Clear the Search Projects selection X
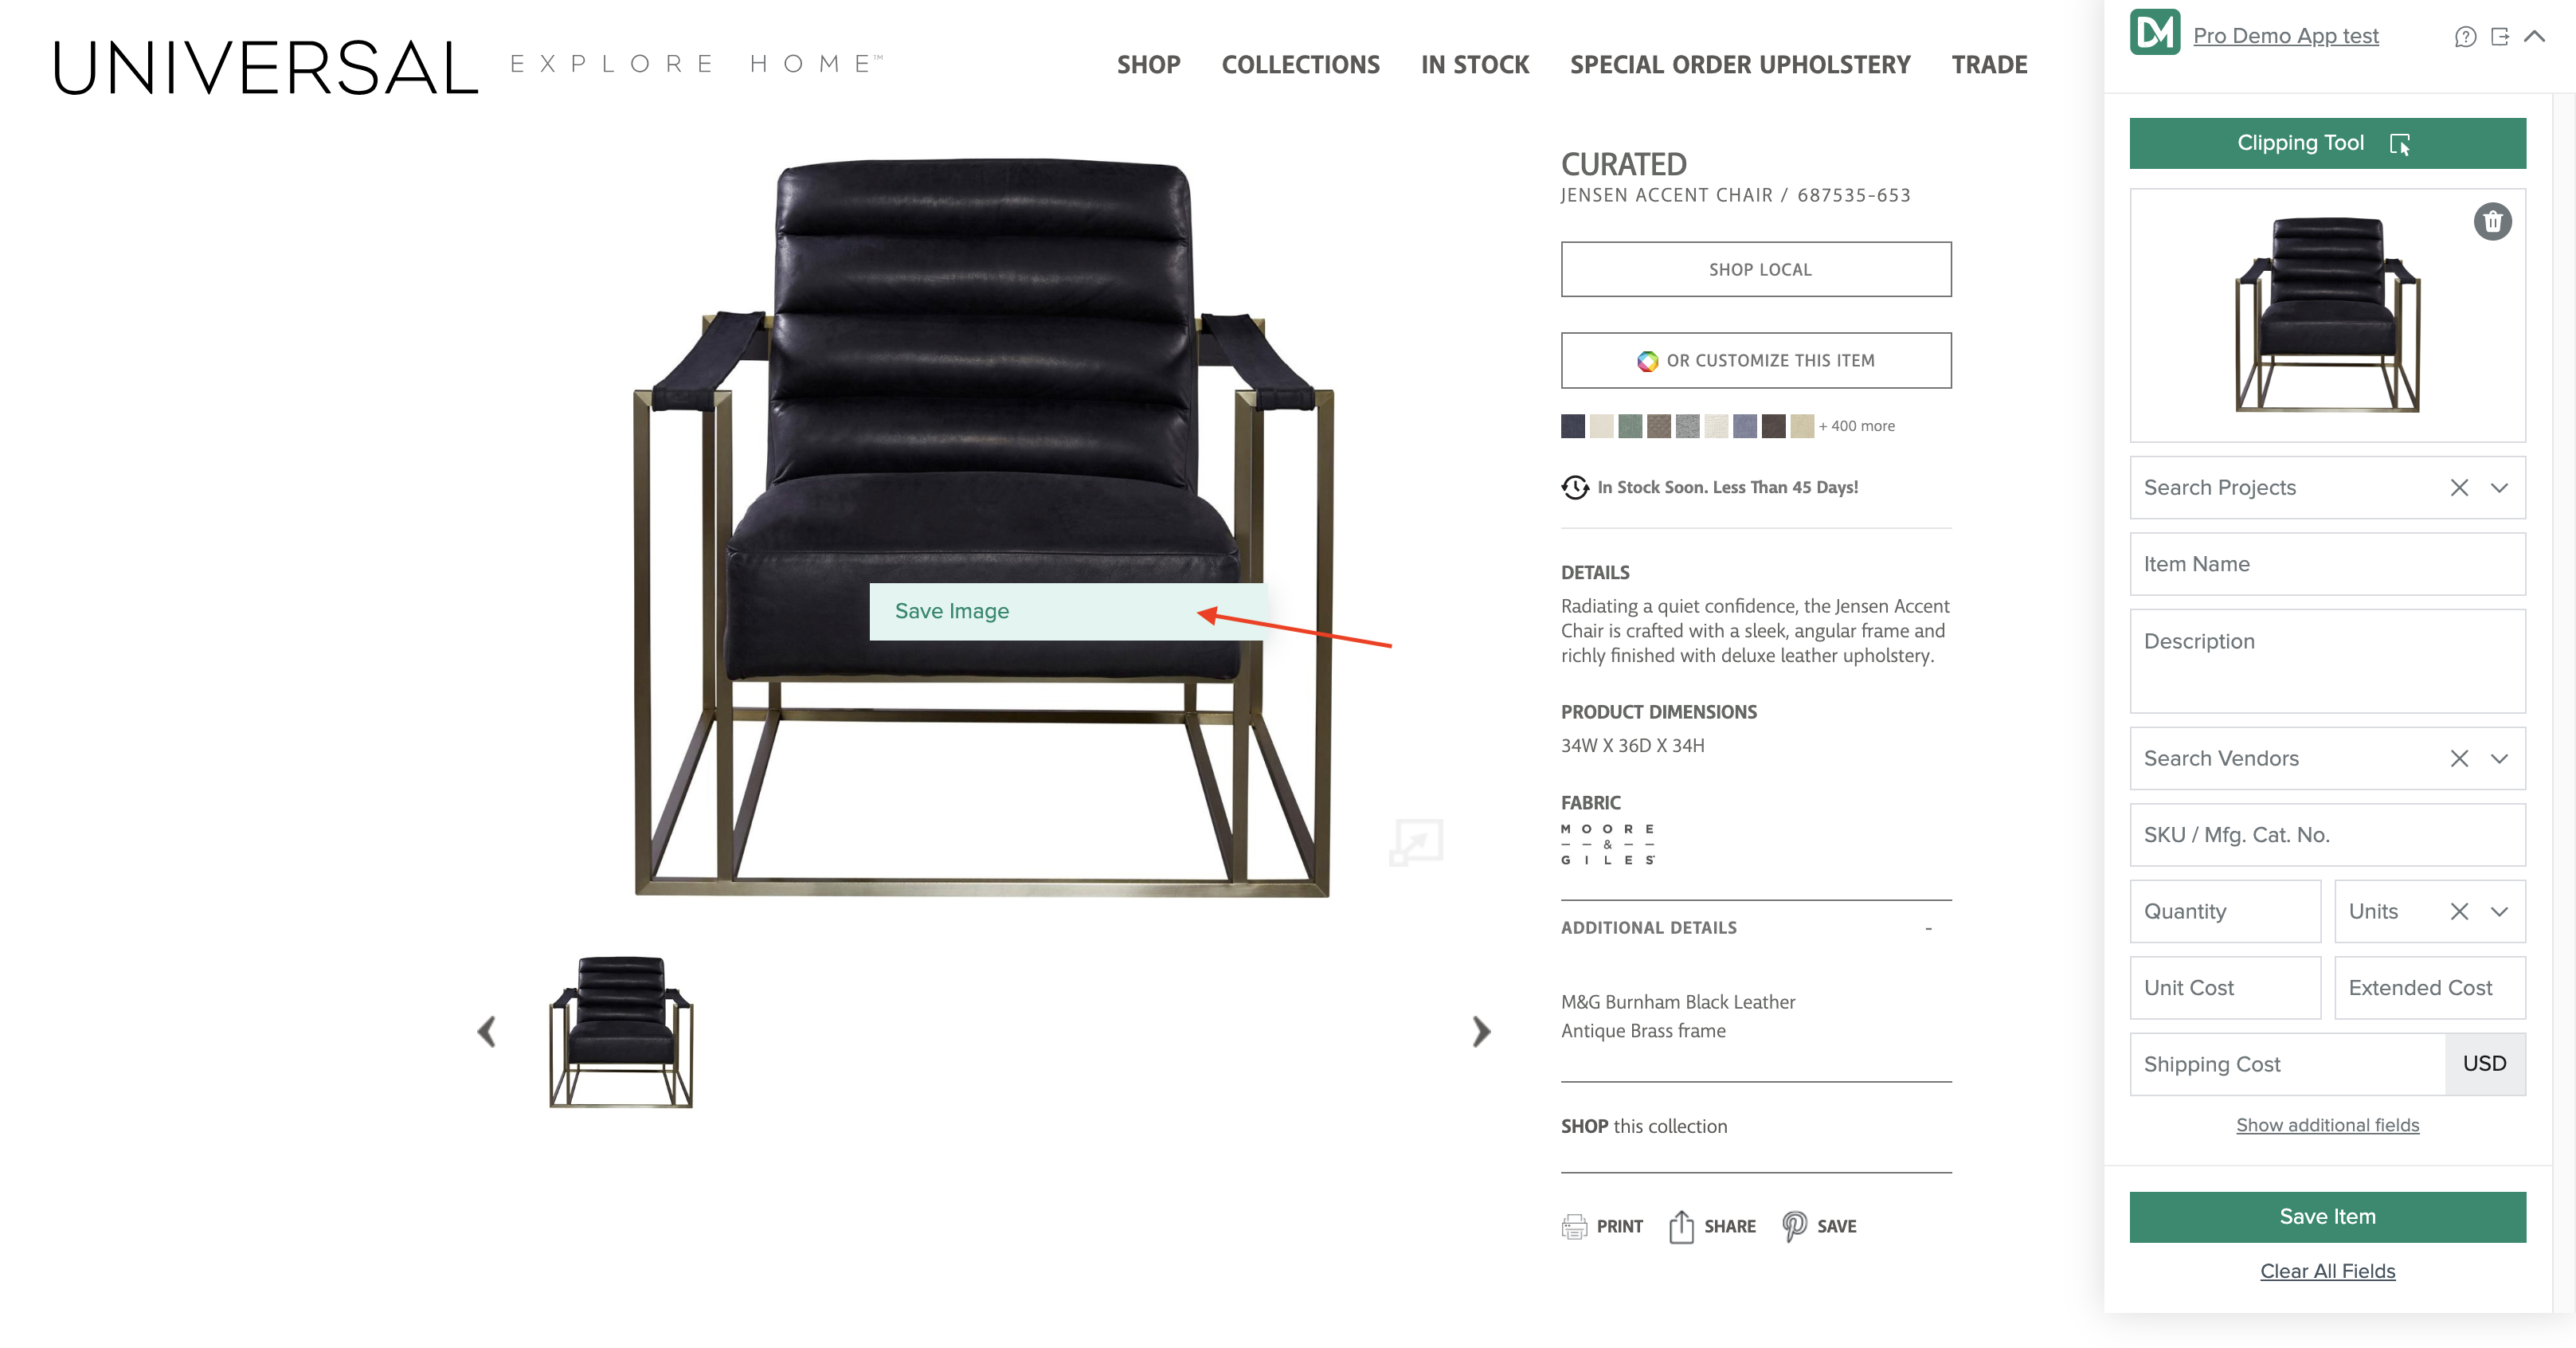The width and height of the screenshot is (2576, 1348). pos(2459,488)
